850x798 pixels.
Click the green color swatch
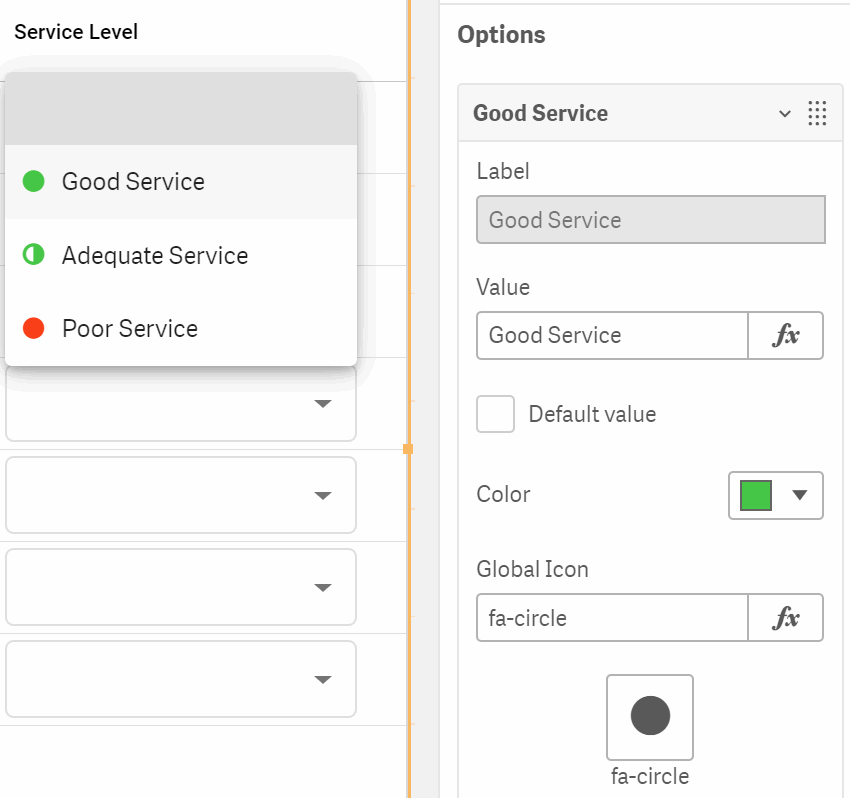click(756, 495)
